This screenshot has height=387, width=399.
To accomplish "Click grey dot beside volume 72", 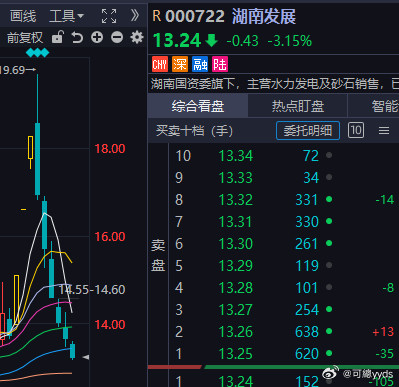I will pos(329,155).
